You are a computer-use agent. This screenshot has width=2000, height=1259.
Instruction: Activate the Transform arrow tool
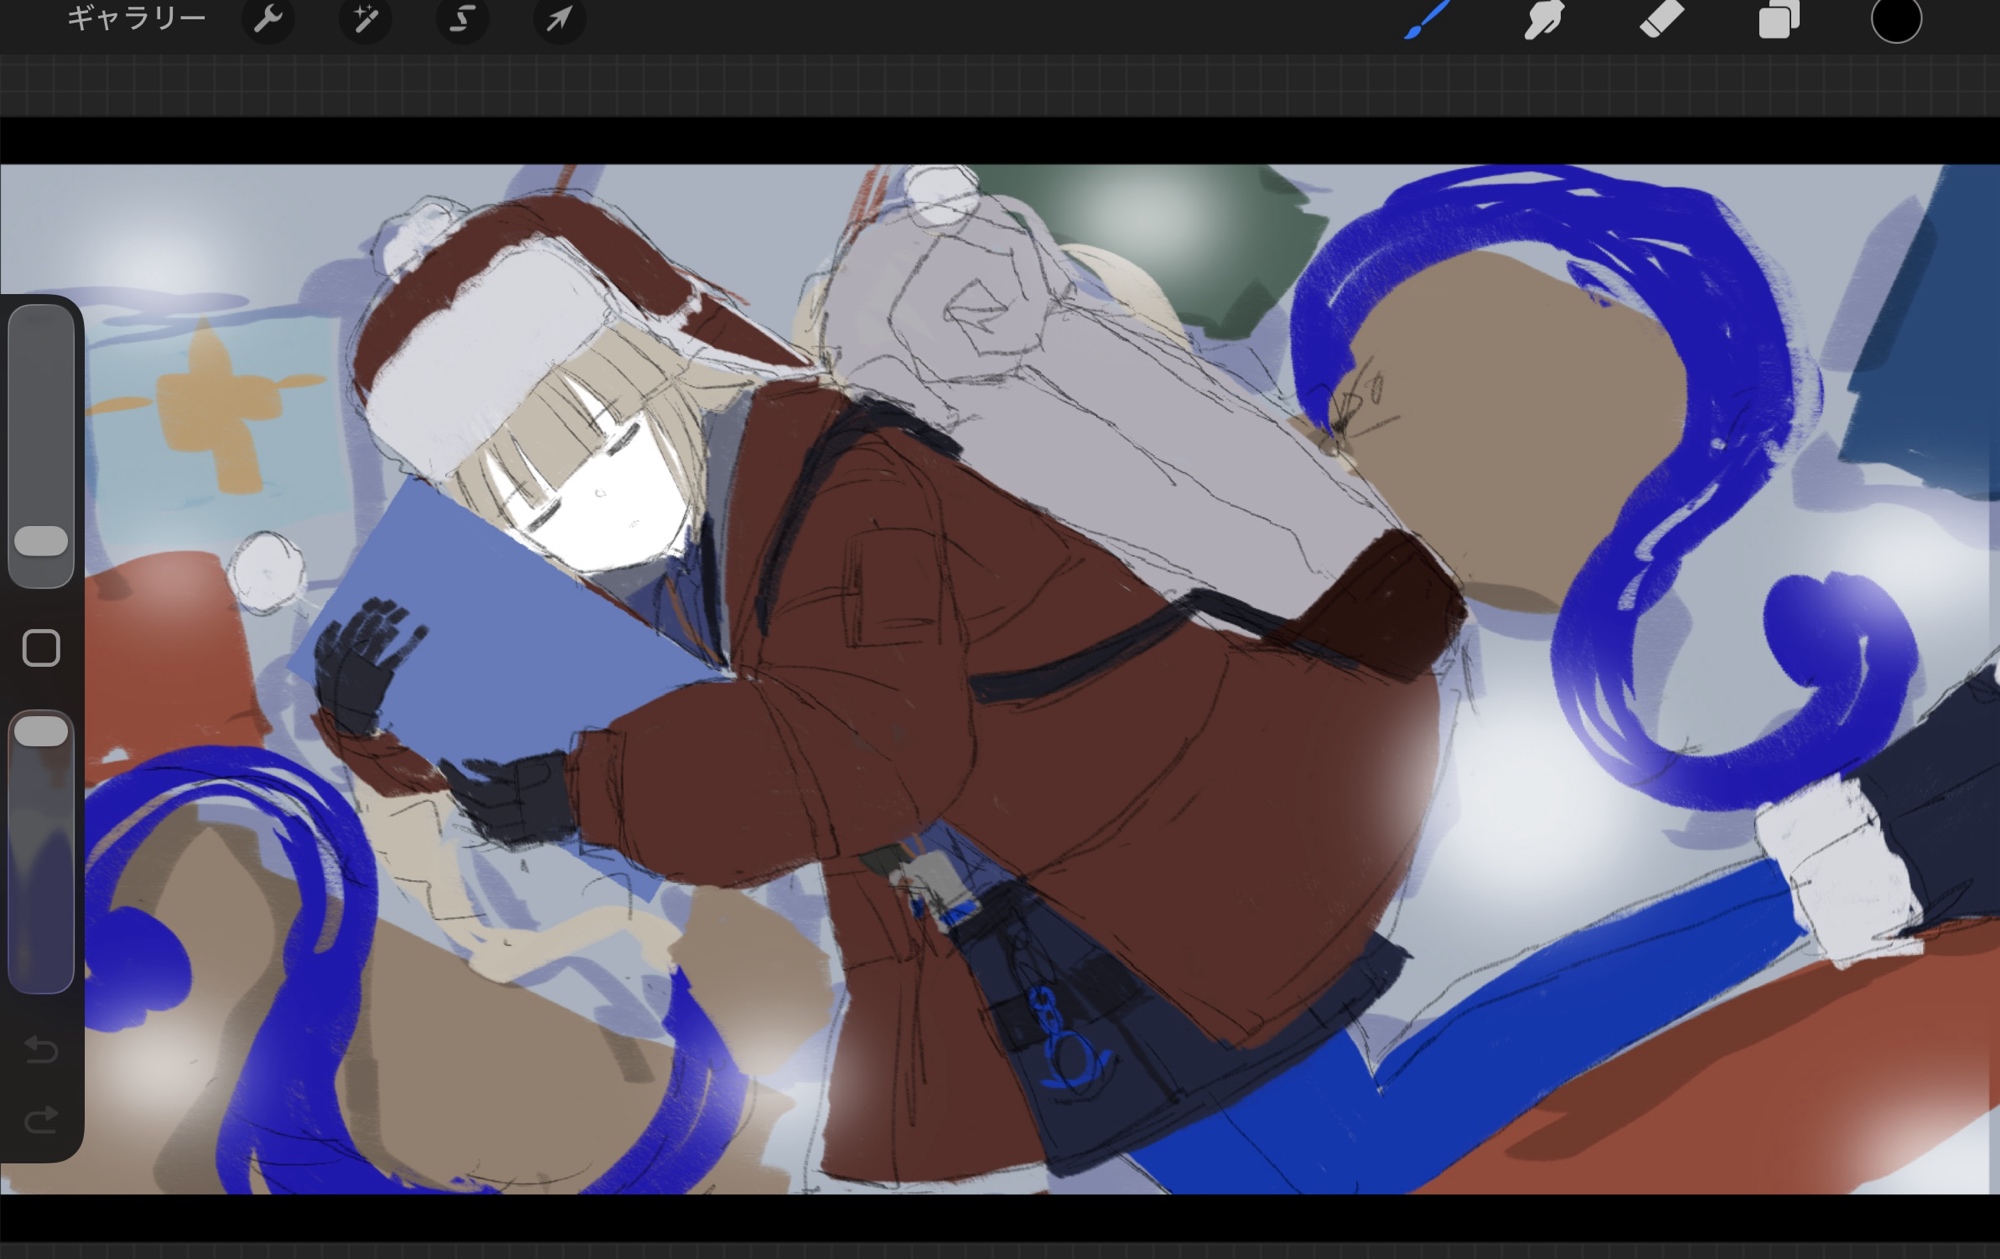point(558,18)
